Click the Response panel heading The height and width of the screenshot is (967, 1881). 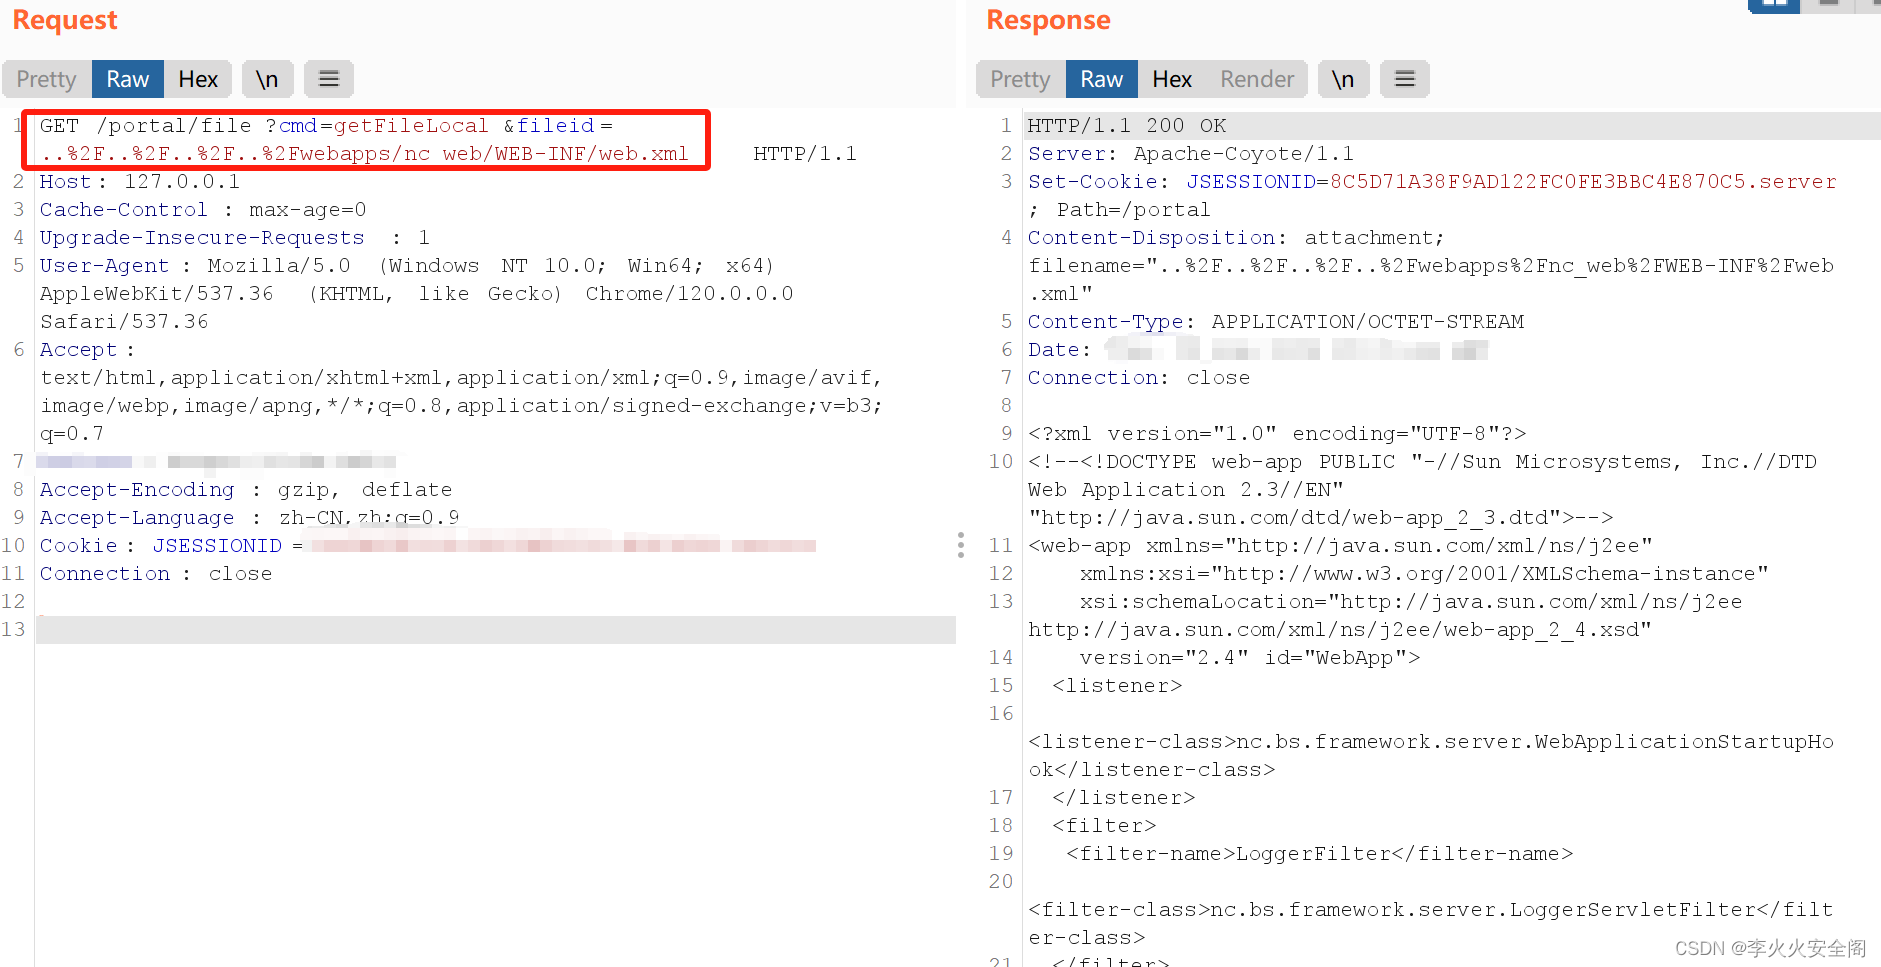[x=1048, y=20]
